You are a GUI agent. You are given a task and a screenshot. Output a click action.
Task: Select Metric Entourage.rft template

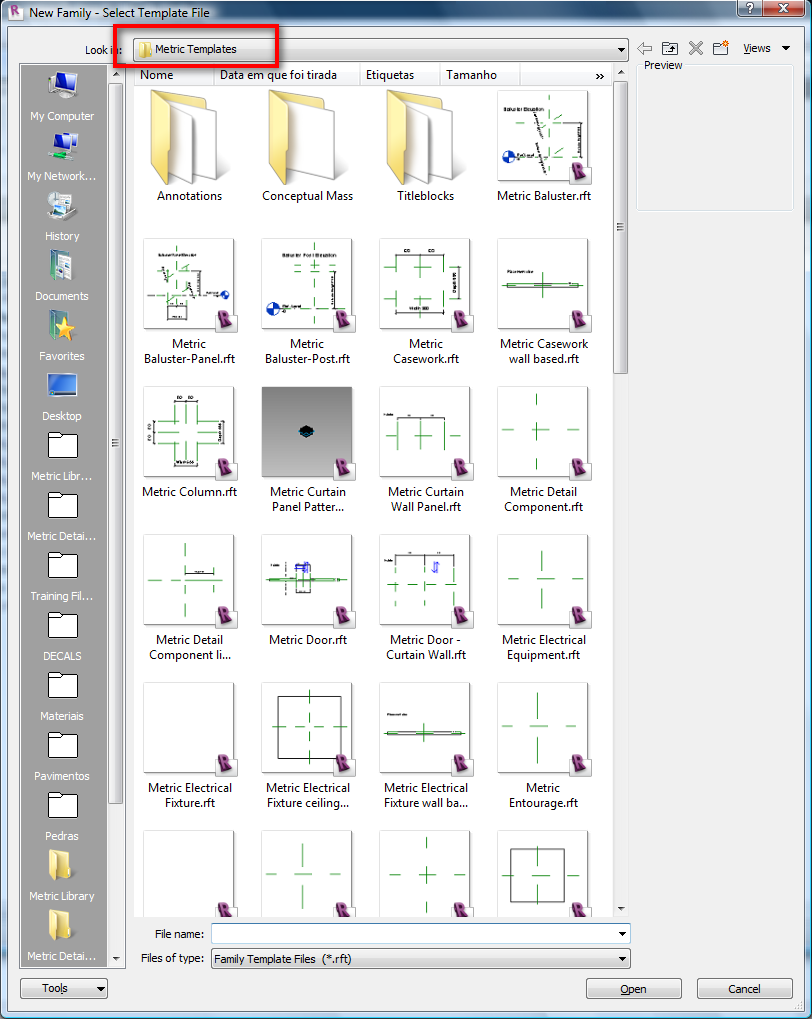coord(544,746)
